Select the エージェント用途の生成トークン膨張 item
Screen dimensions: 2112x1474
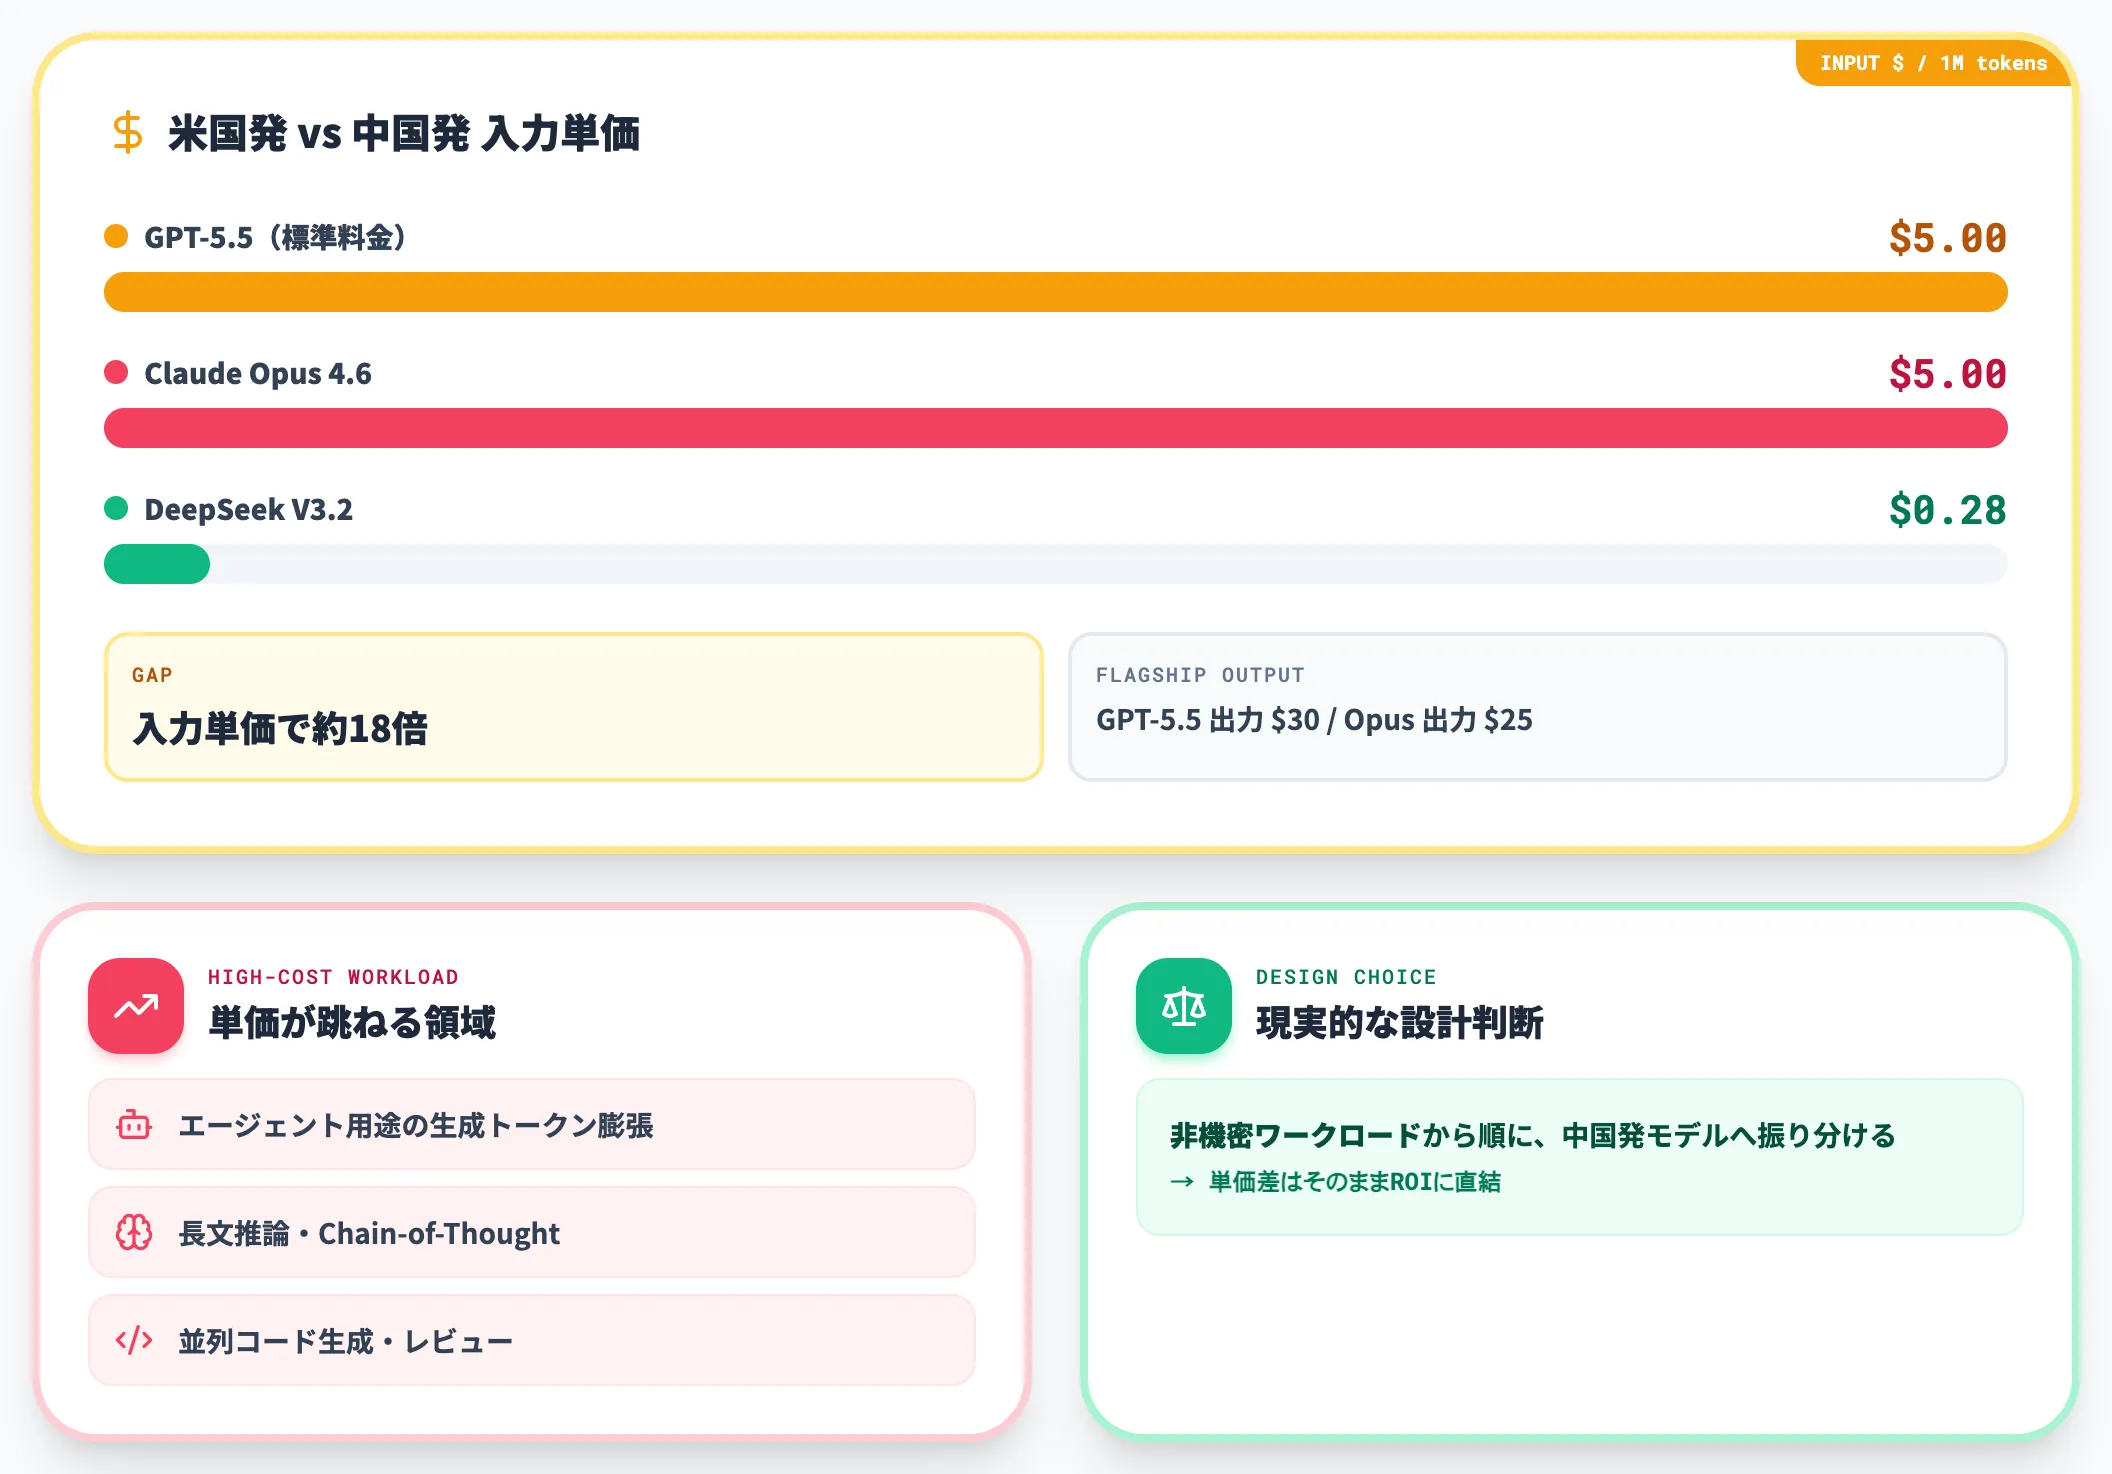coord(532,1124)
